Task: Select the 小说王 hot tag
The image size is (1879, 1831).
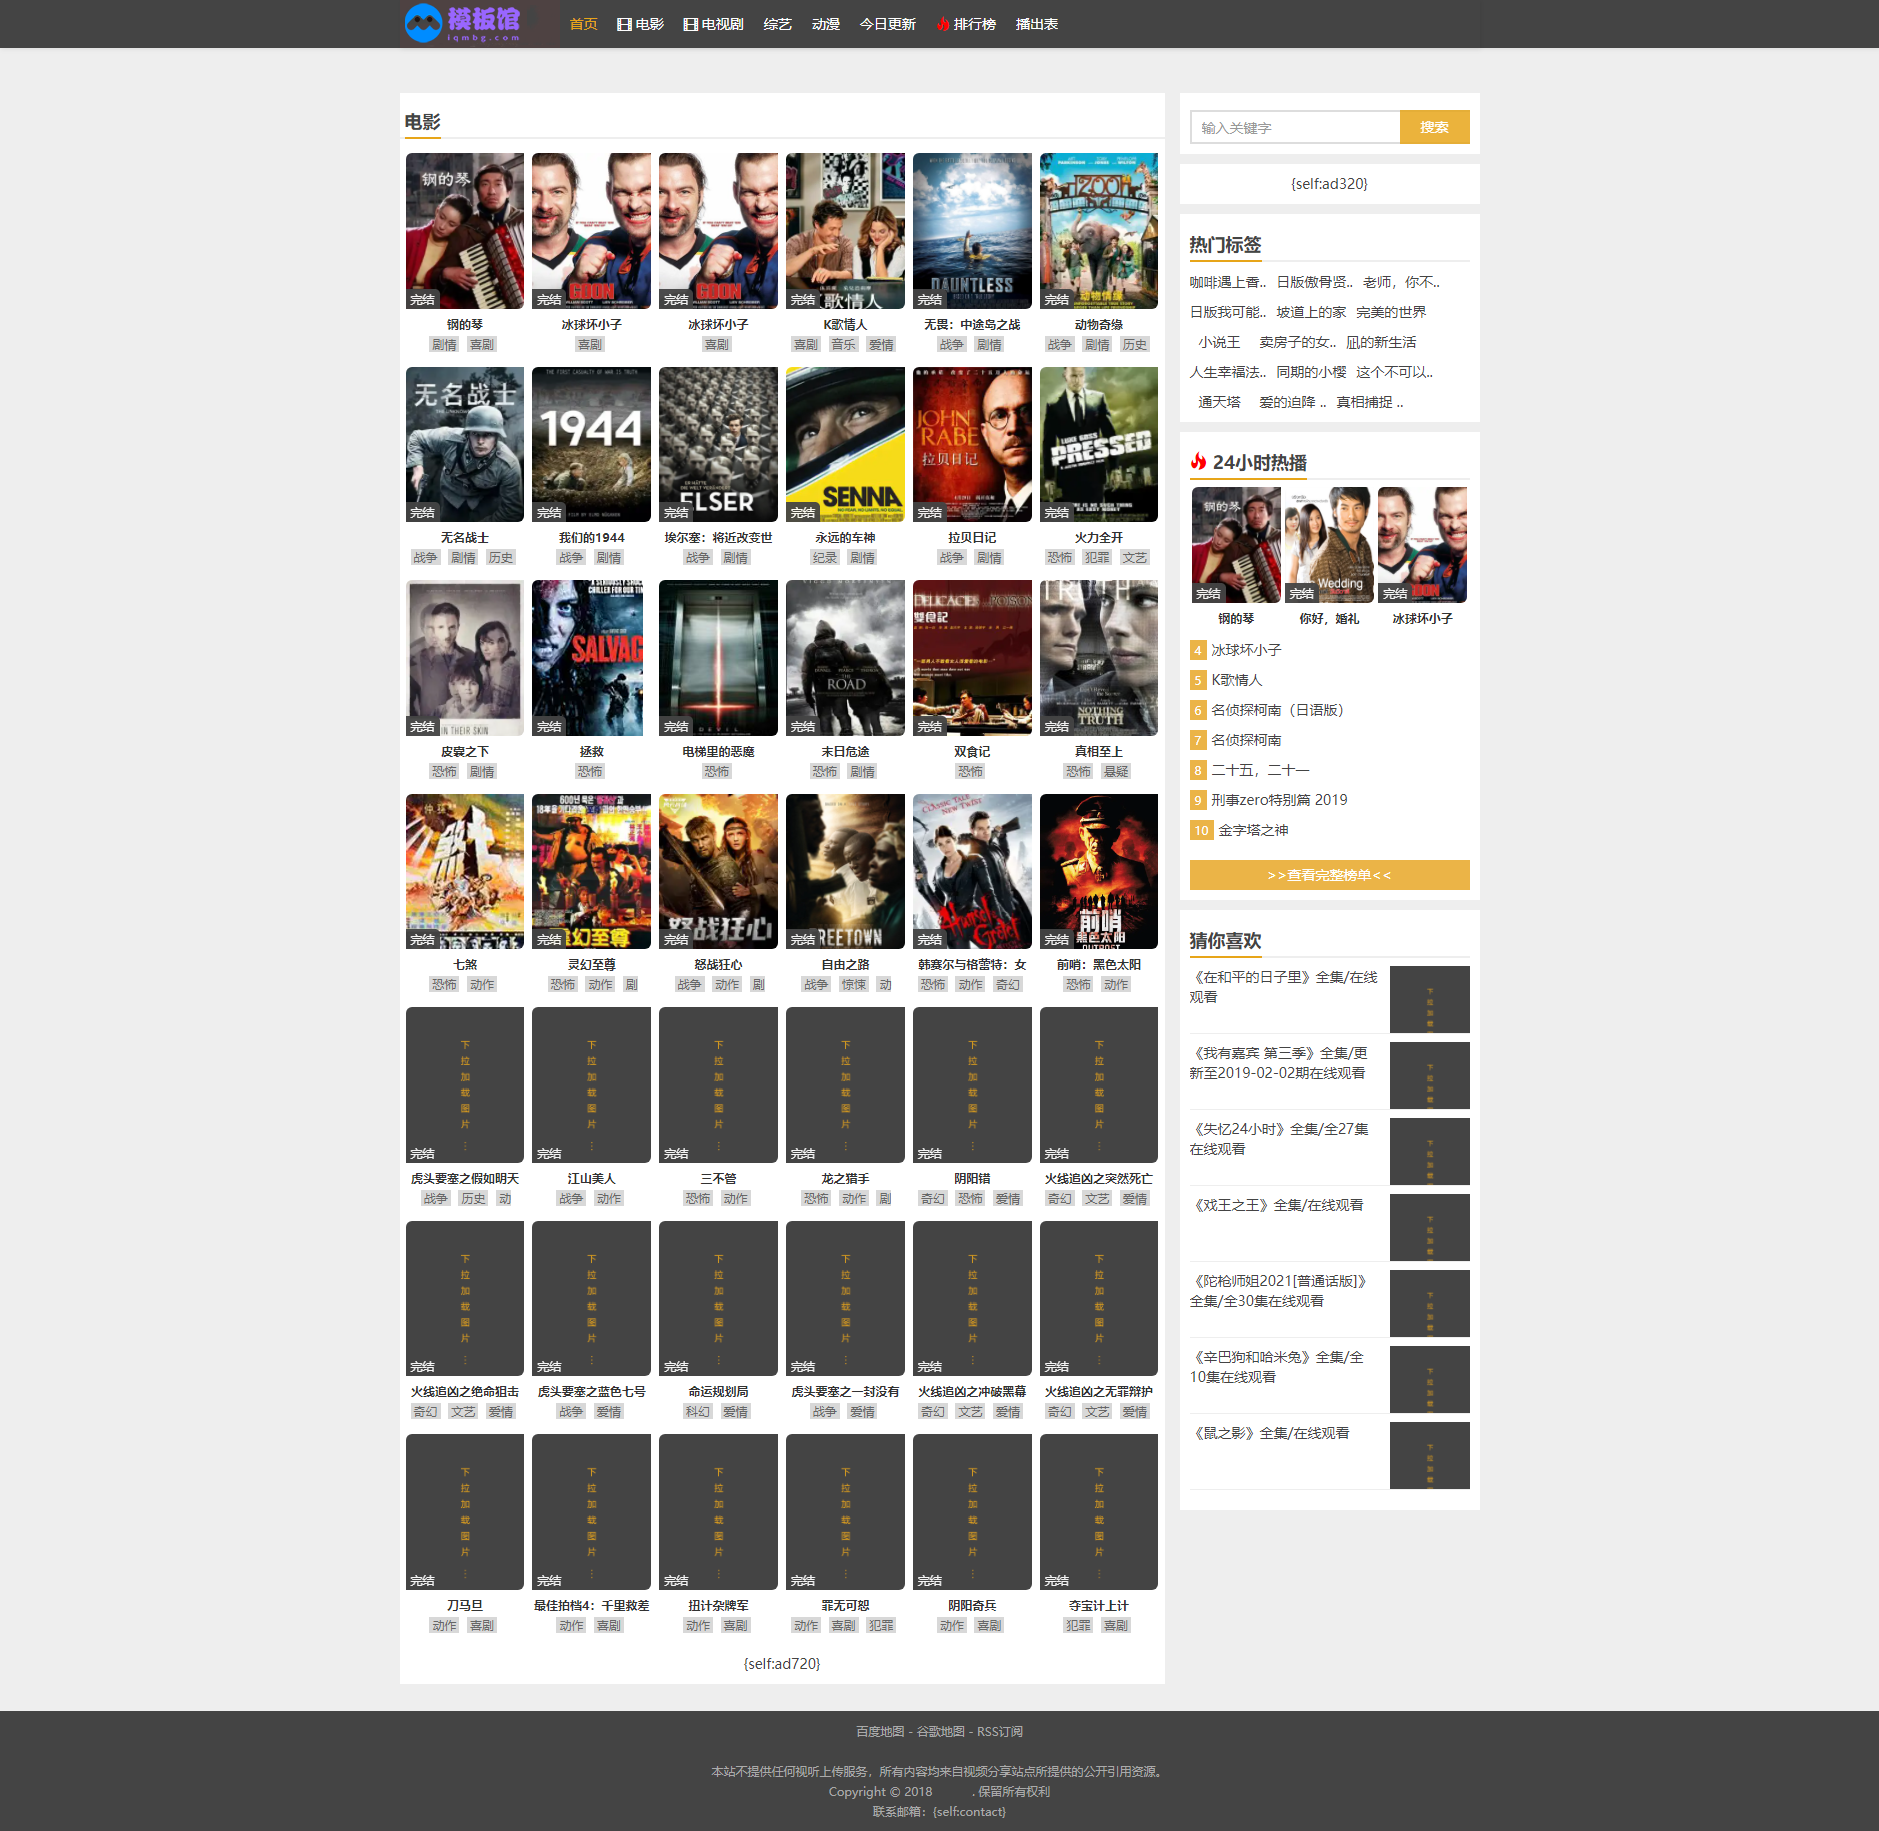Action: (1219, 342)
